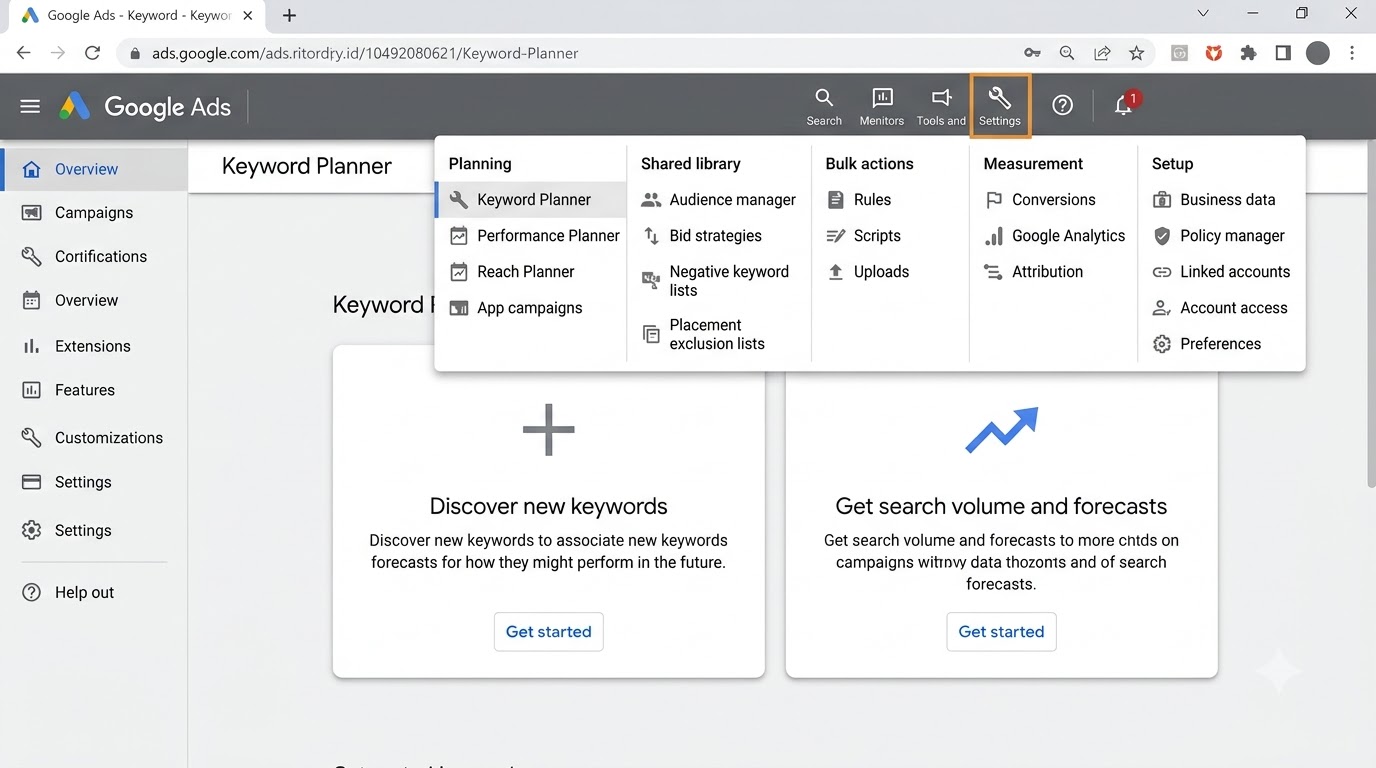This screenshot has height=768, width=1376.
Task: Go back to the previous page
Action: tap(24, 53)
